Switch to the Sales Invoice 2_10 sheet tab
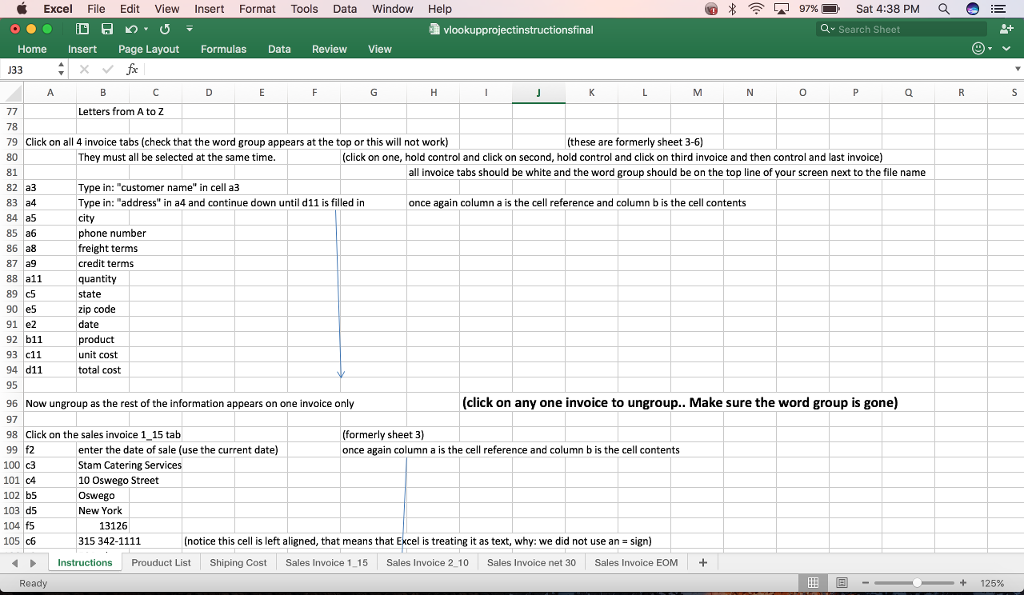The width and height of the screenshot is (1024, 595). point(427,562)
